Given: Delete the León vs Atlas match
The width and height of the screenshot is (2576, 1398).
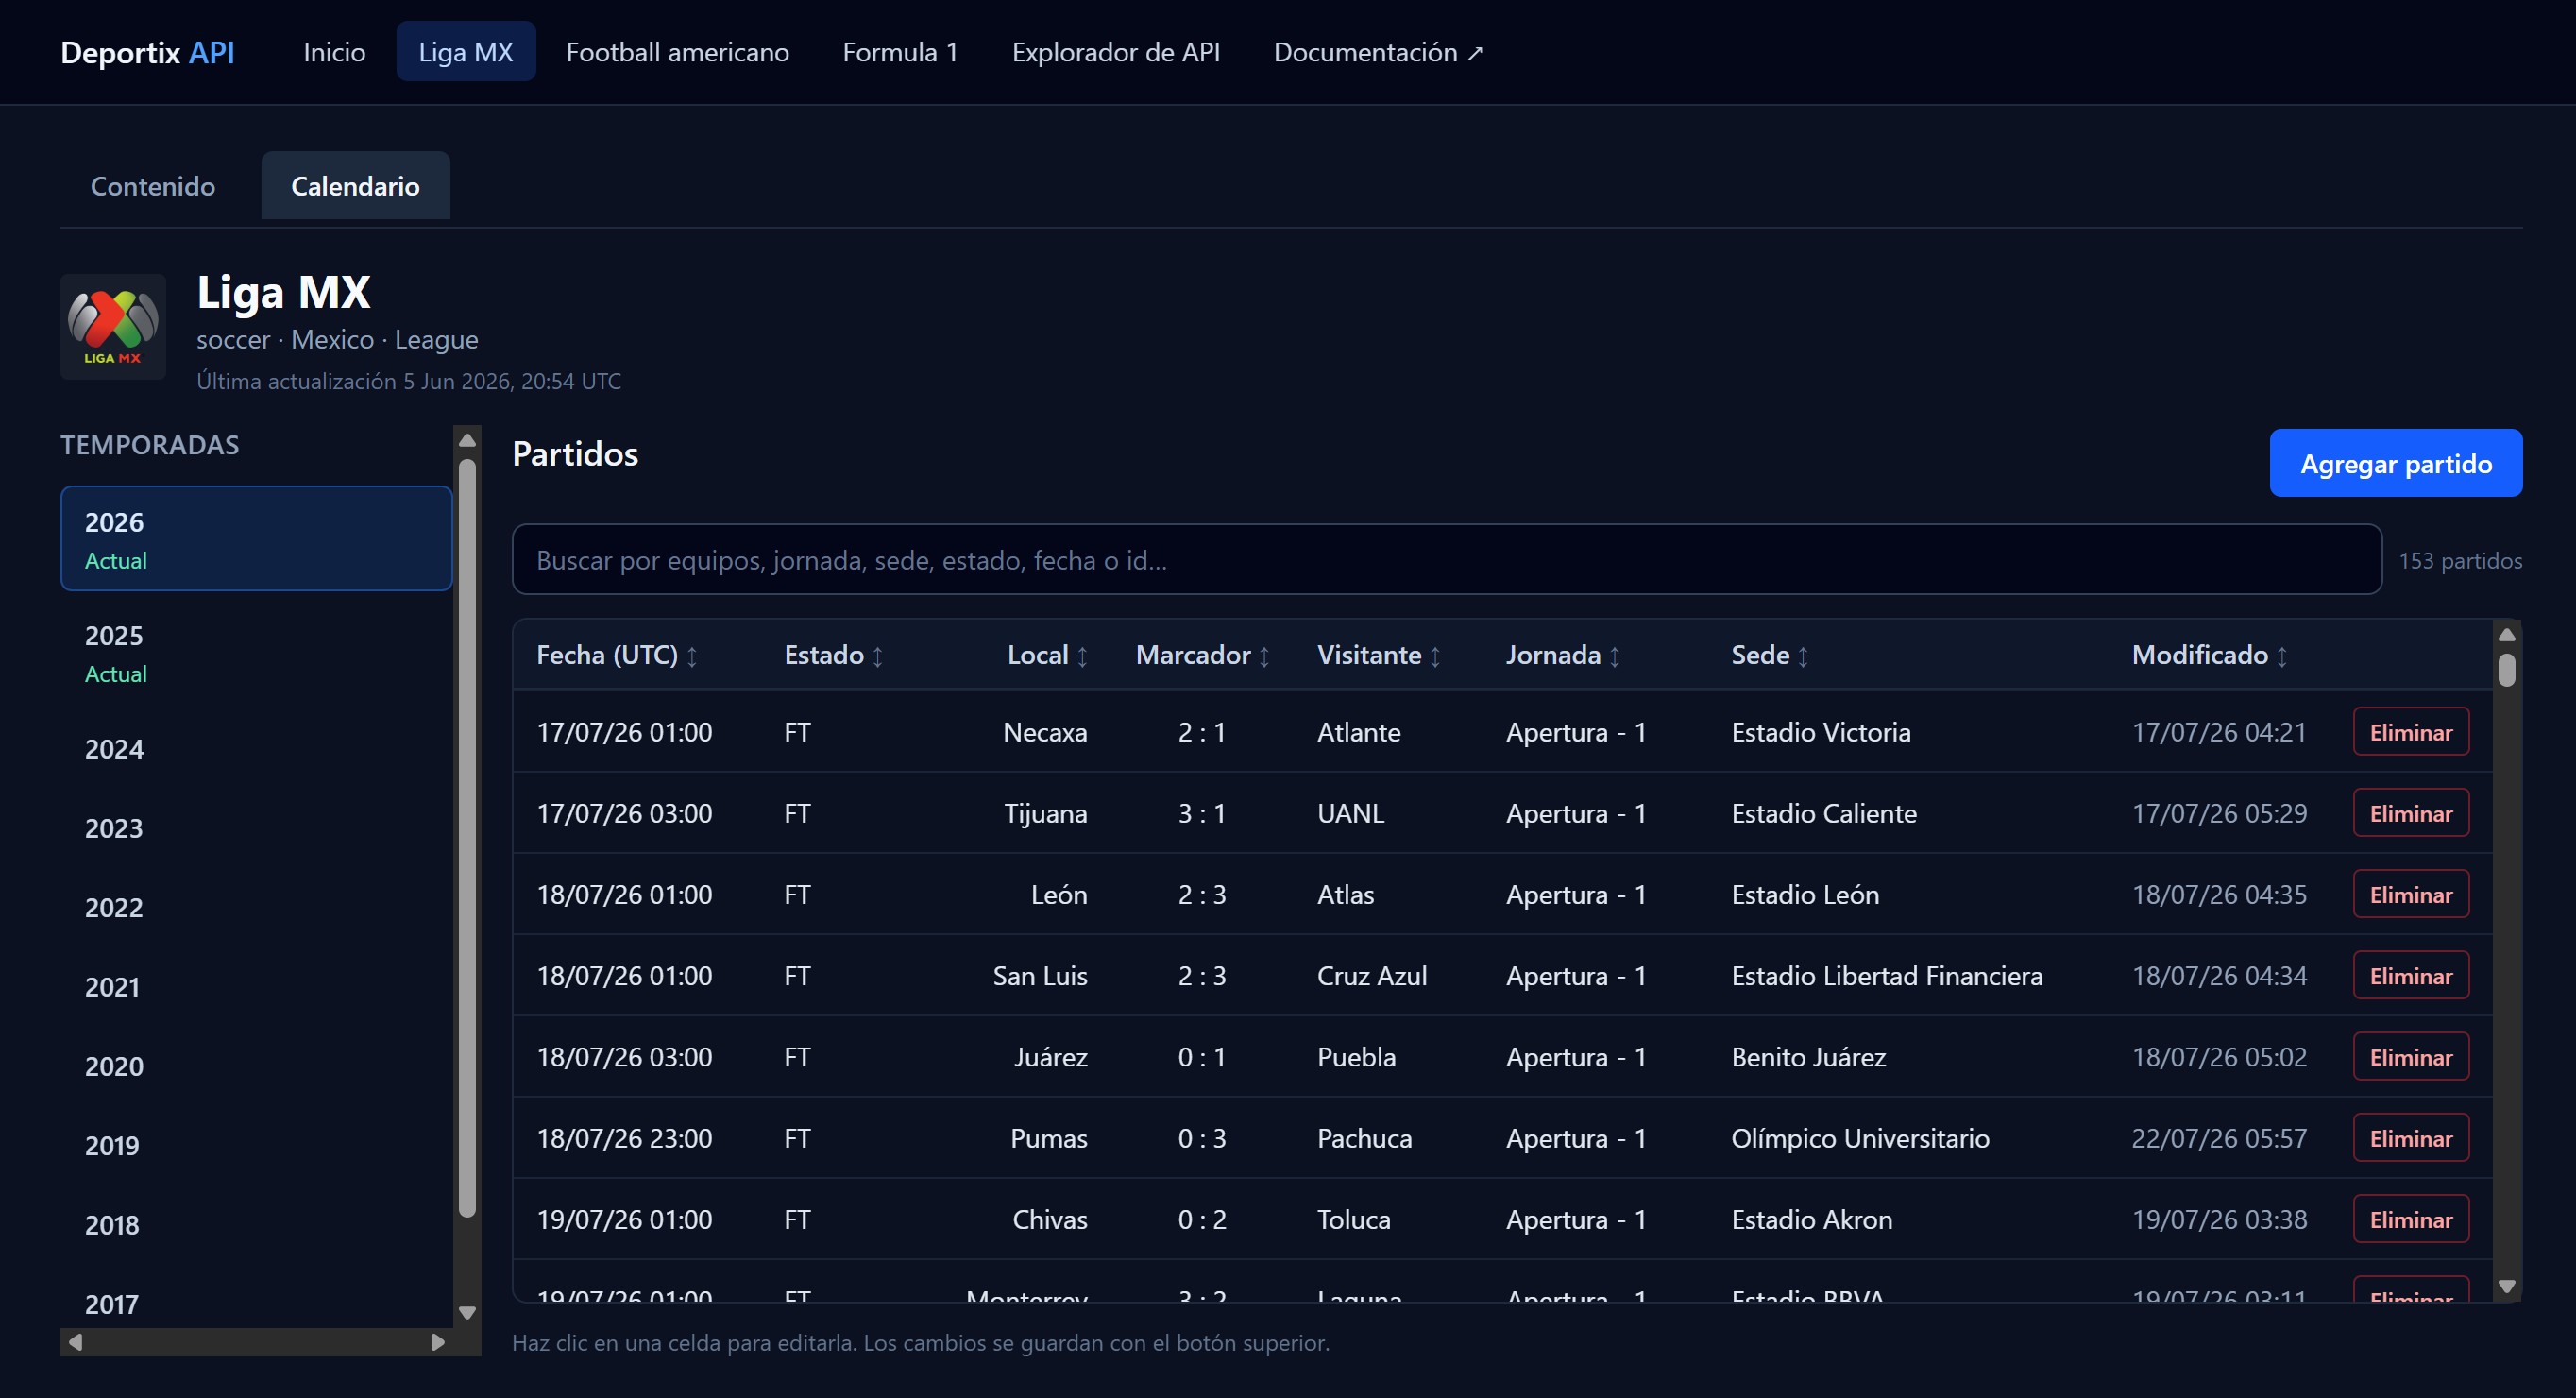Looking at the screenshot, I should (2411, 894).
